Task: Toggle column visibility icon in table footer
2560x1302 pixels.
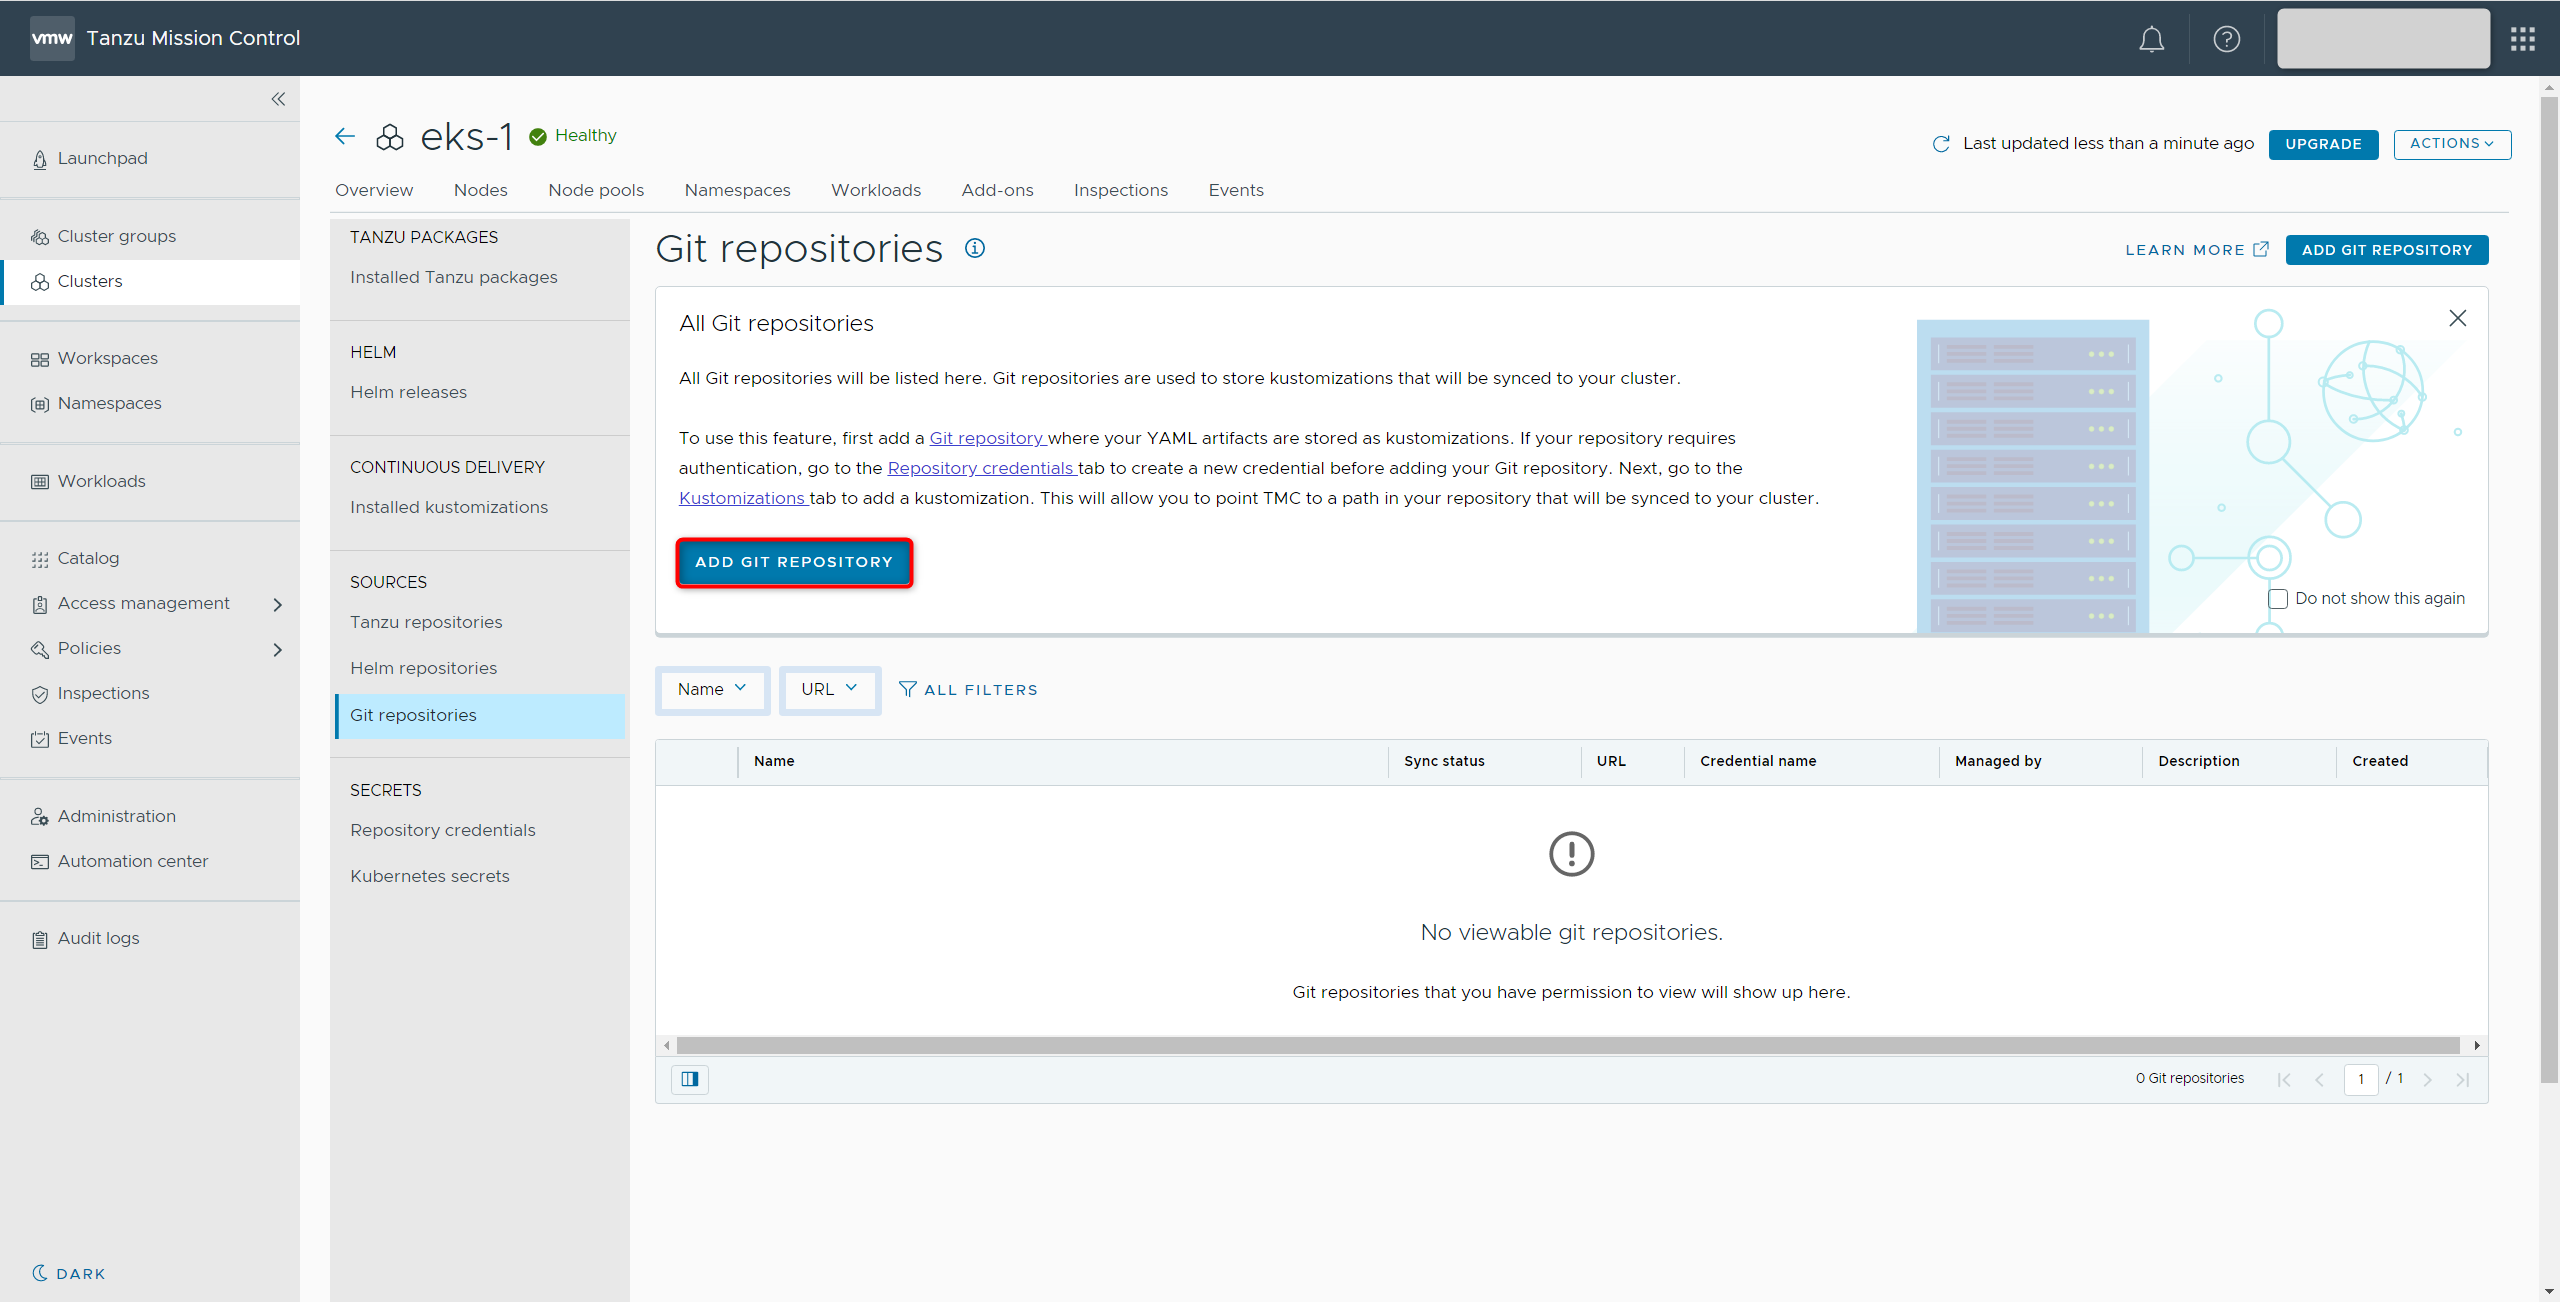Action: 690,1079
